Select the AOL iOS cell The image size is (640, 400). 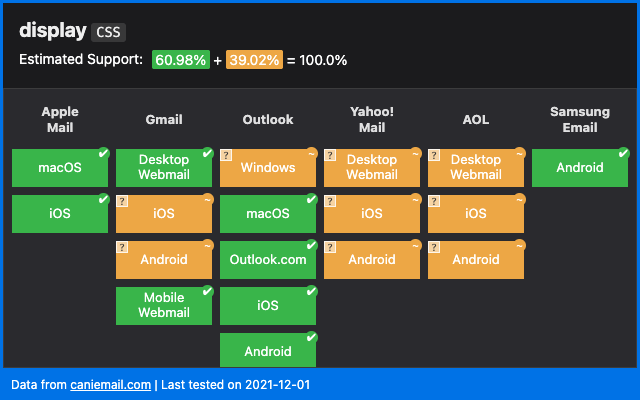pos(476,214)
